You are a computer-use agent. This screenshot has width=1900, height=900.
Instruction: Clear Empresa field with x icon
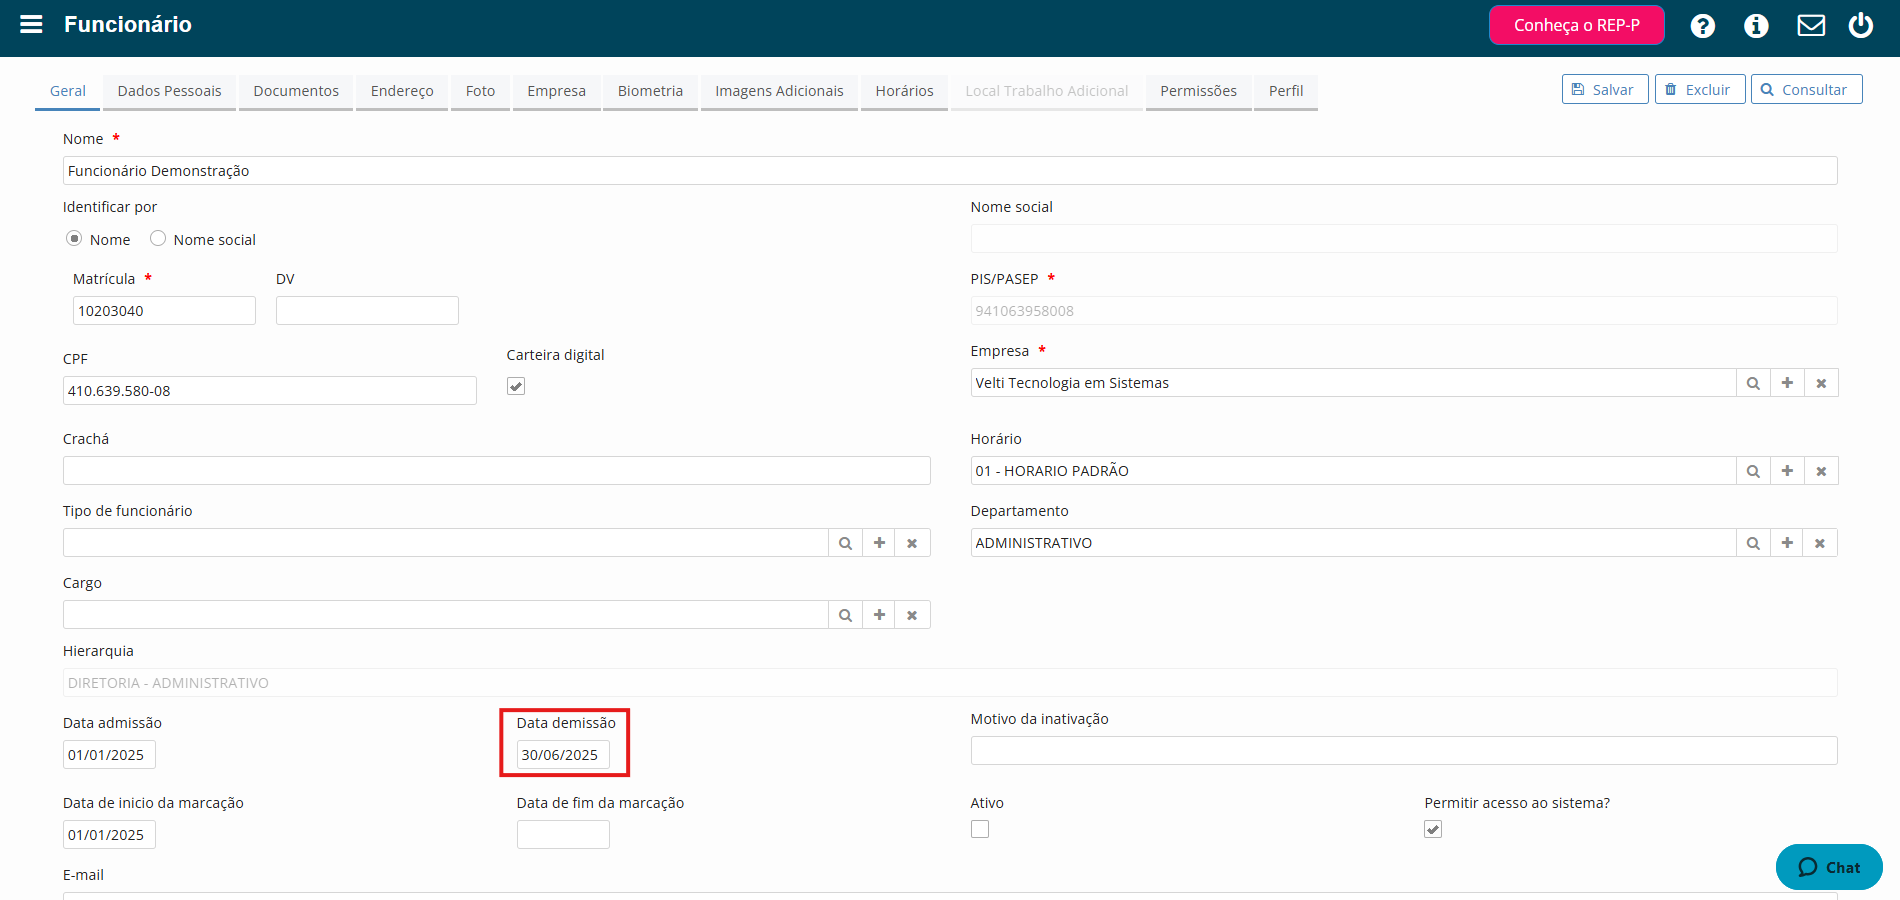click(1821, 383)
